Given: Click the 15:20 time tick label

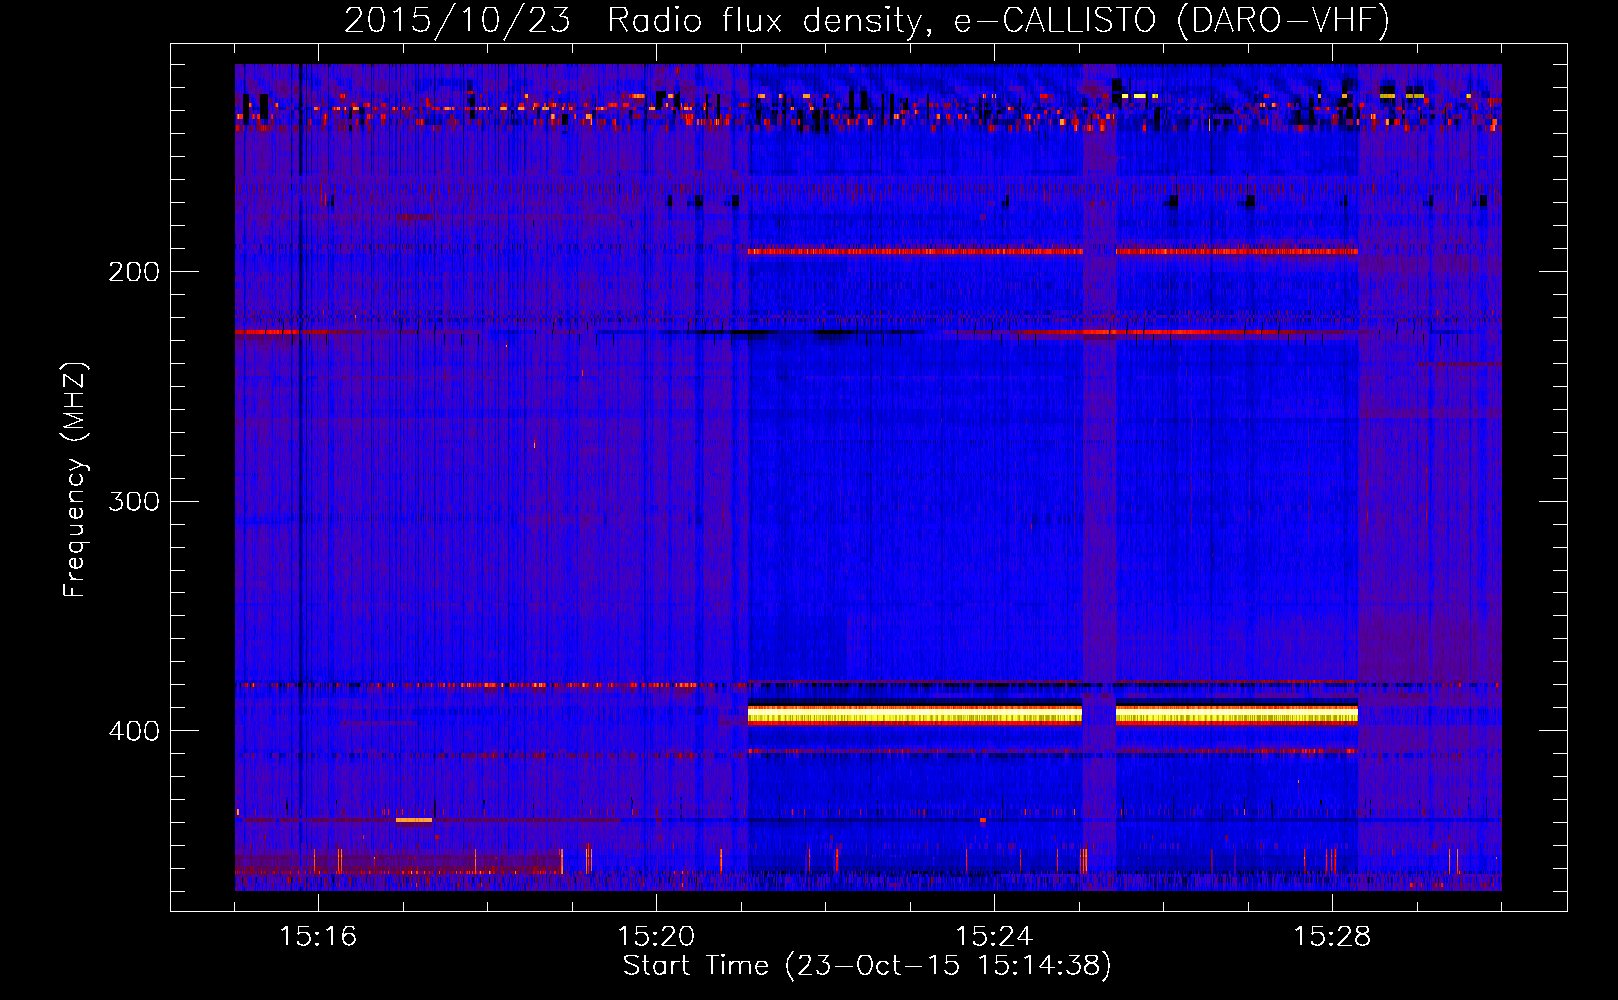Looking at the screenshot, I should click(x=656, y=936).
